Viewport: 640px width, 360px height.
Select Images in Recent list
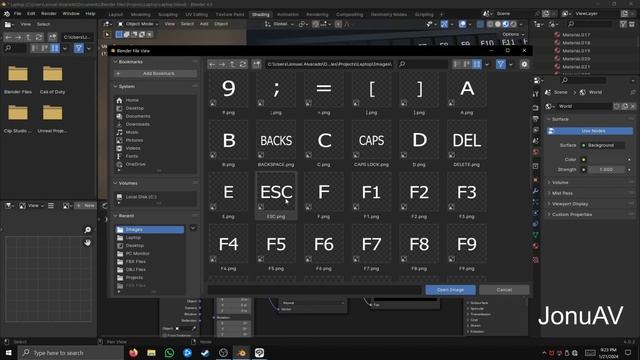click(150, 230)
